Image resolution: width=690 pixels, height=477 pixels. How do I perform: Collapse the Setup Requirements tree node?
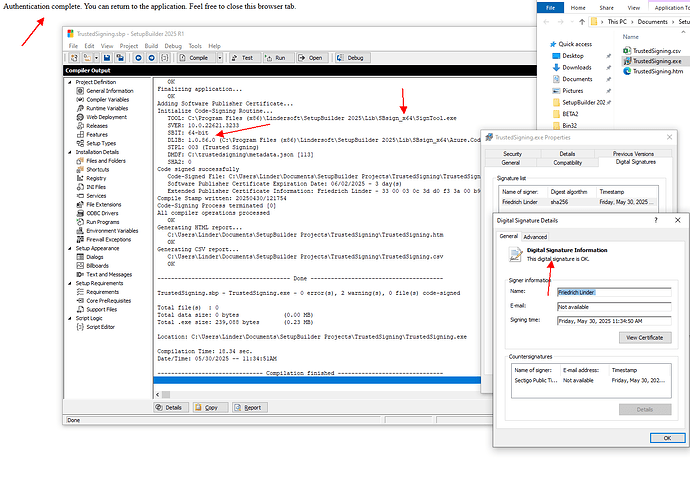click(71, 283)
